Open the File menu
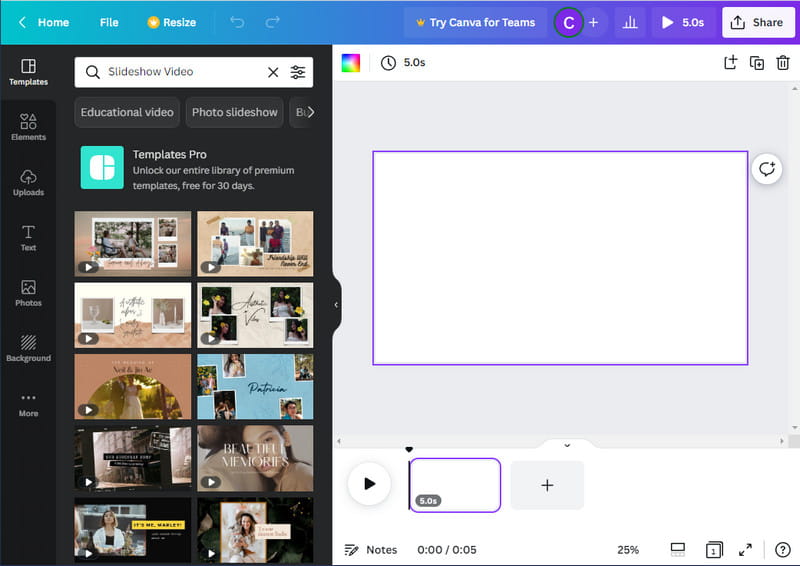800x566 pixels. [109, 22]
